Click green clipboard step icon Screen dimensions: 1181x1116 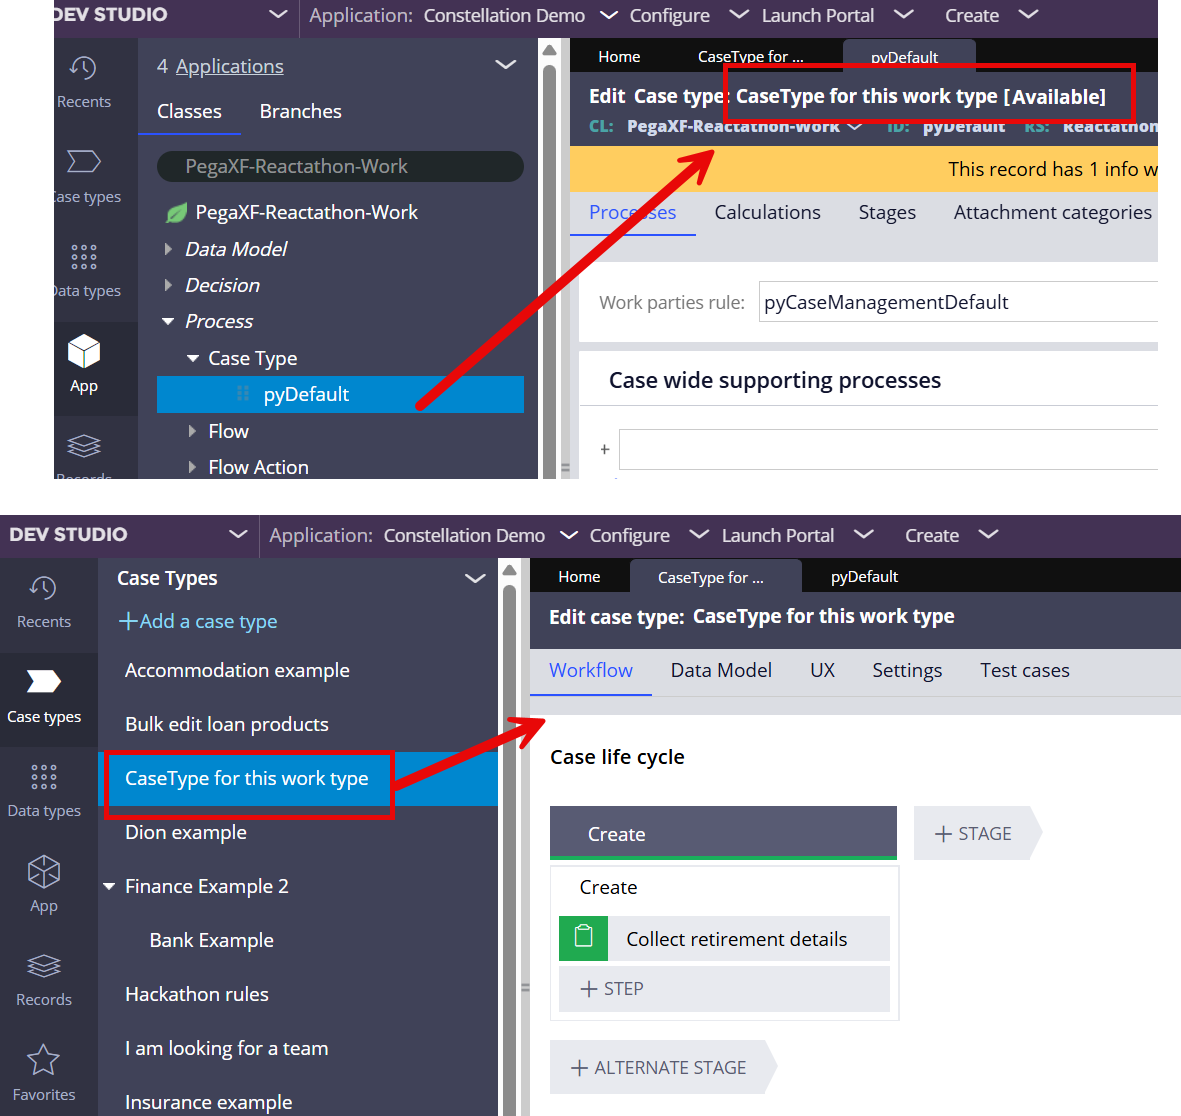point(583,938)
